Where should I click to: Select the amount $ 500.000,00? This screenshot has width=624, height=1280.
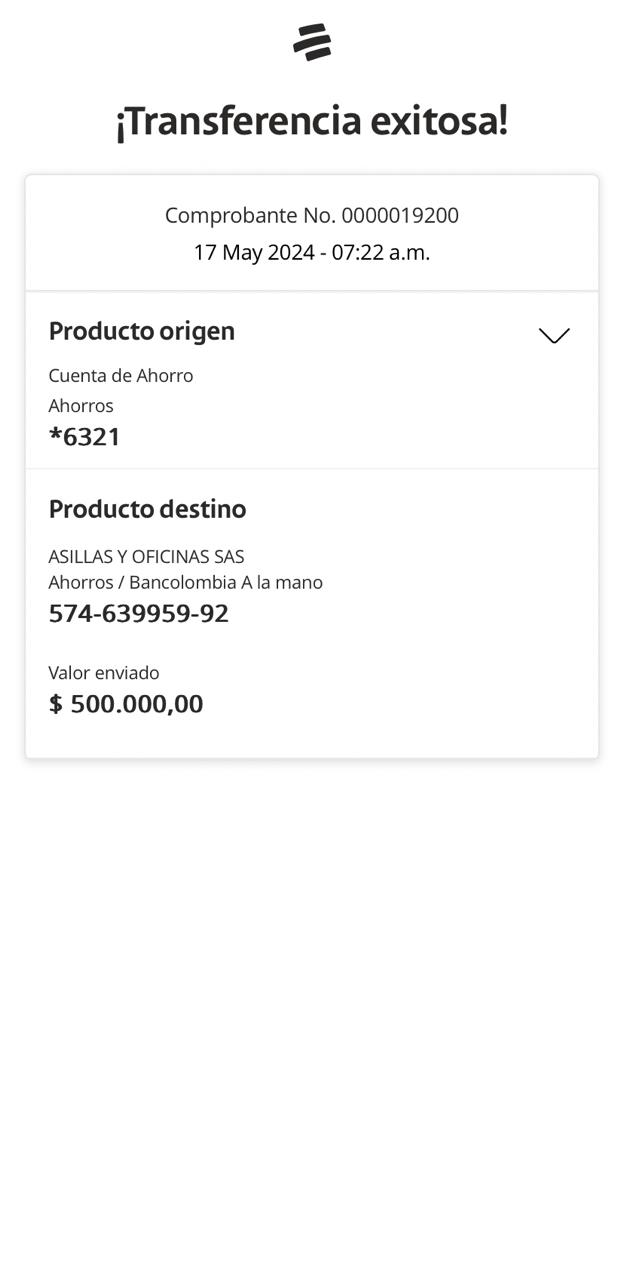[x=126, y=704]
